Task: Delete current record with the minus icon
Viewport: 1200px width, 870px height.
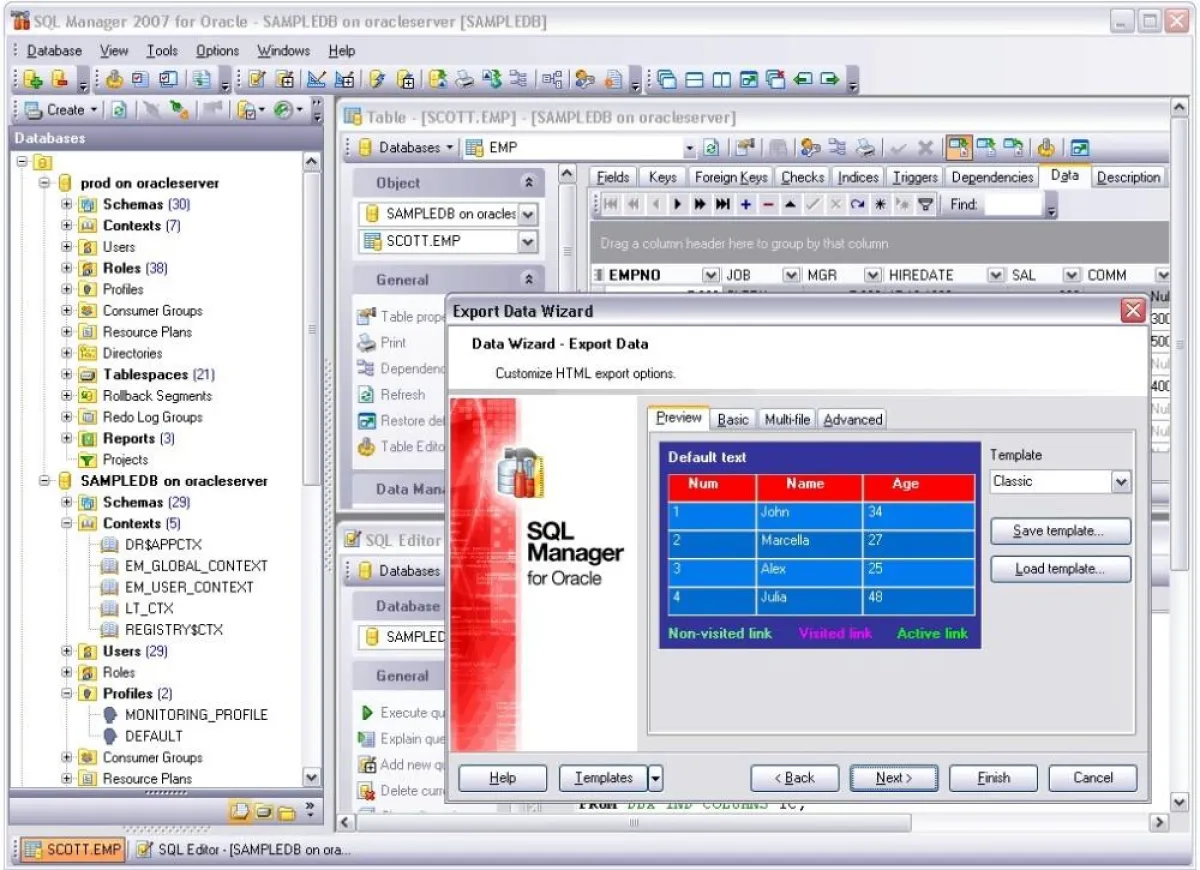Action: [x=767, y=204]
